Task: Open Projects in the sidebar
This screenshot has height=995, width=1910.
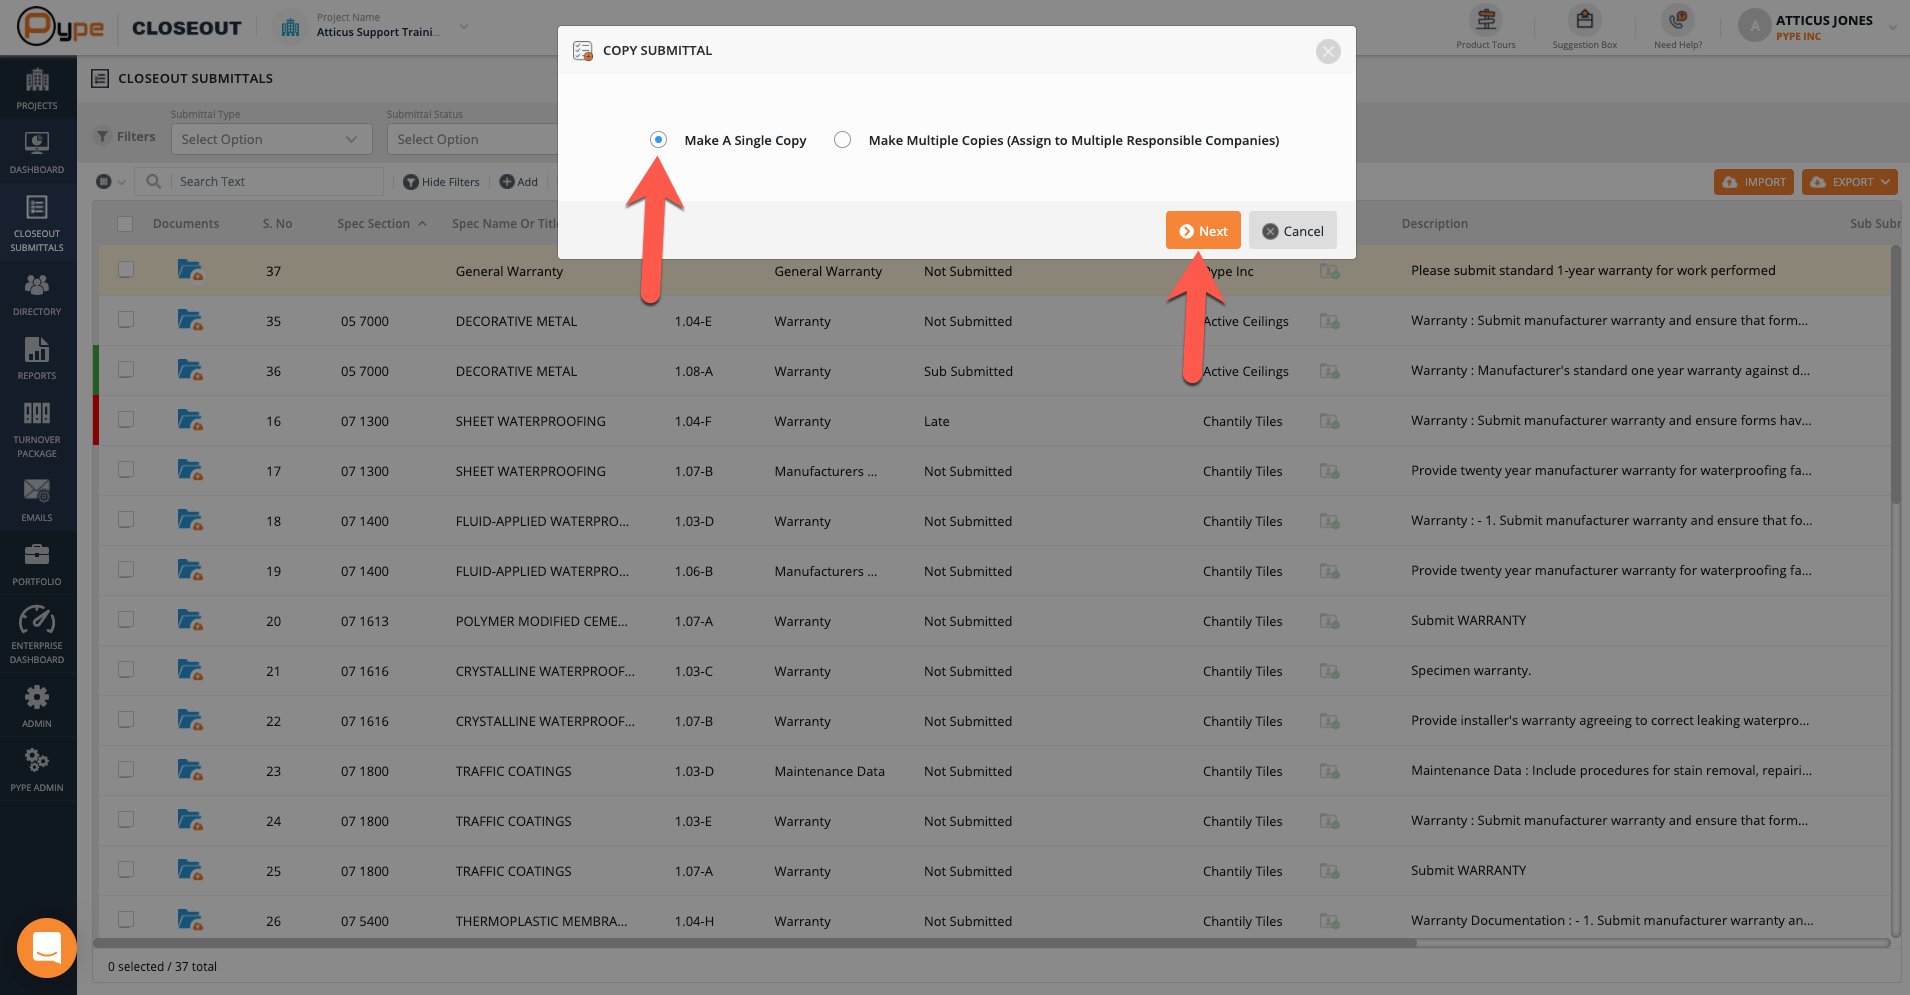Action: (37, 89)
